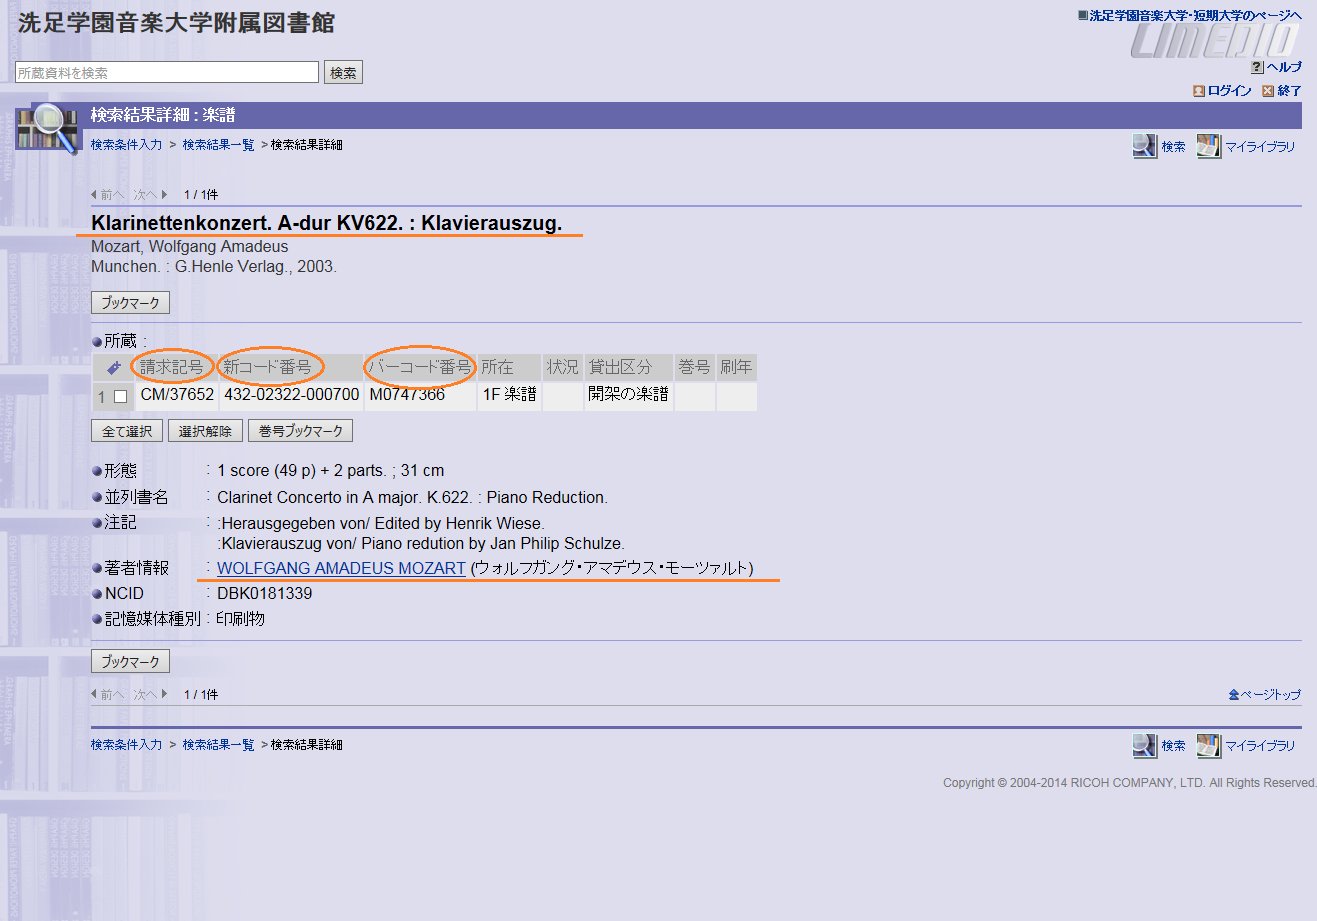This screenshot has height=921, width=1317.
Task: Click the 1F 楽譜 location cell
Action: [510, 395]
